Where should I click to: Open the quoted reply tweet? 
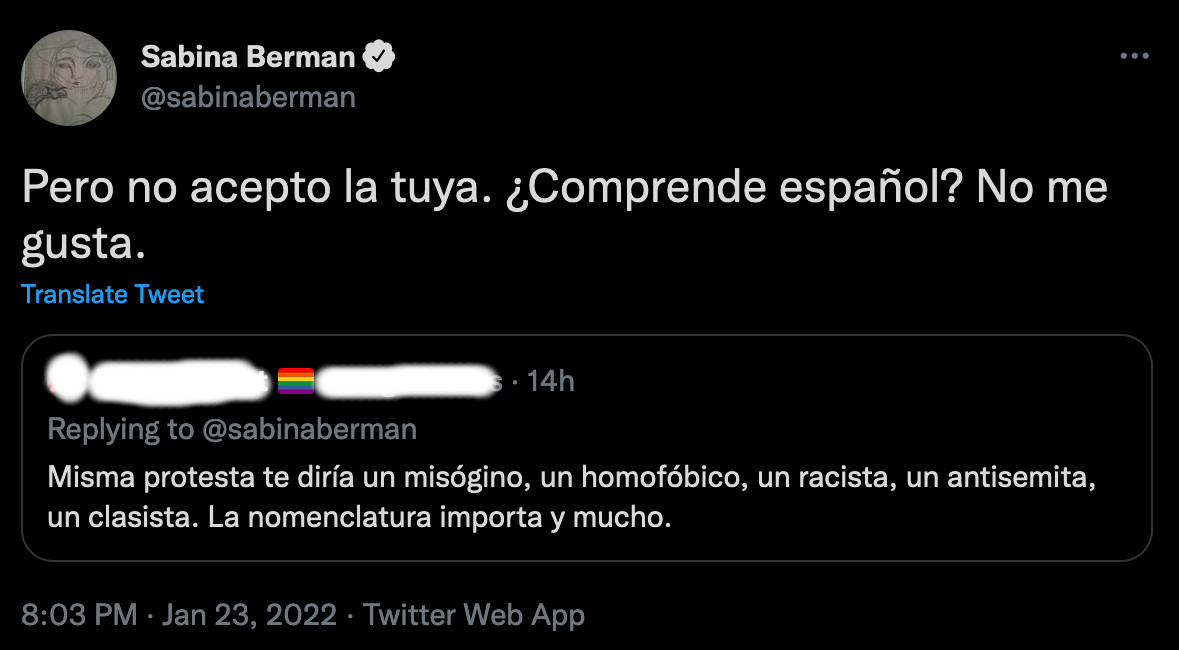(589, 450)
